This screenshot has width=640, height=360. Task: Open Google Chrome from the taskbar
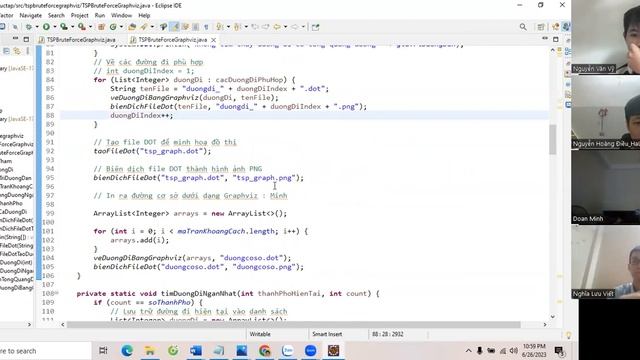[x=264, y=351]
